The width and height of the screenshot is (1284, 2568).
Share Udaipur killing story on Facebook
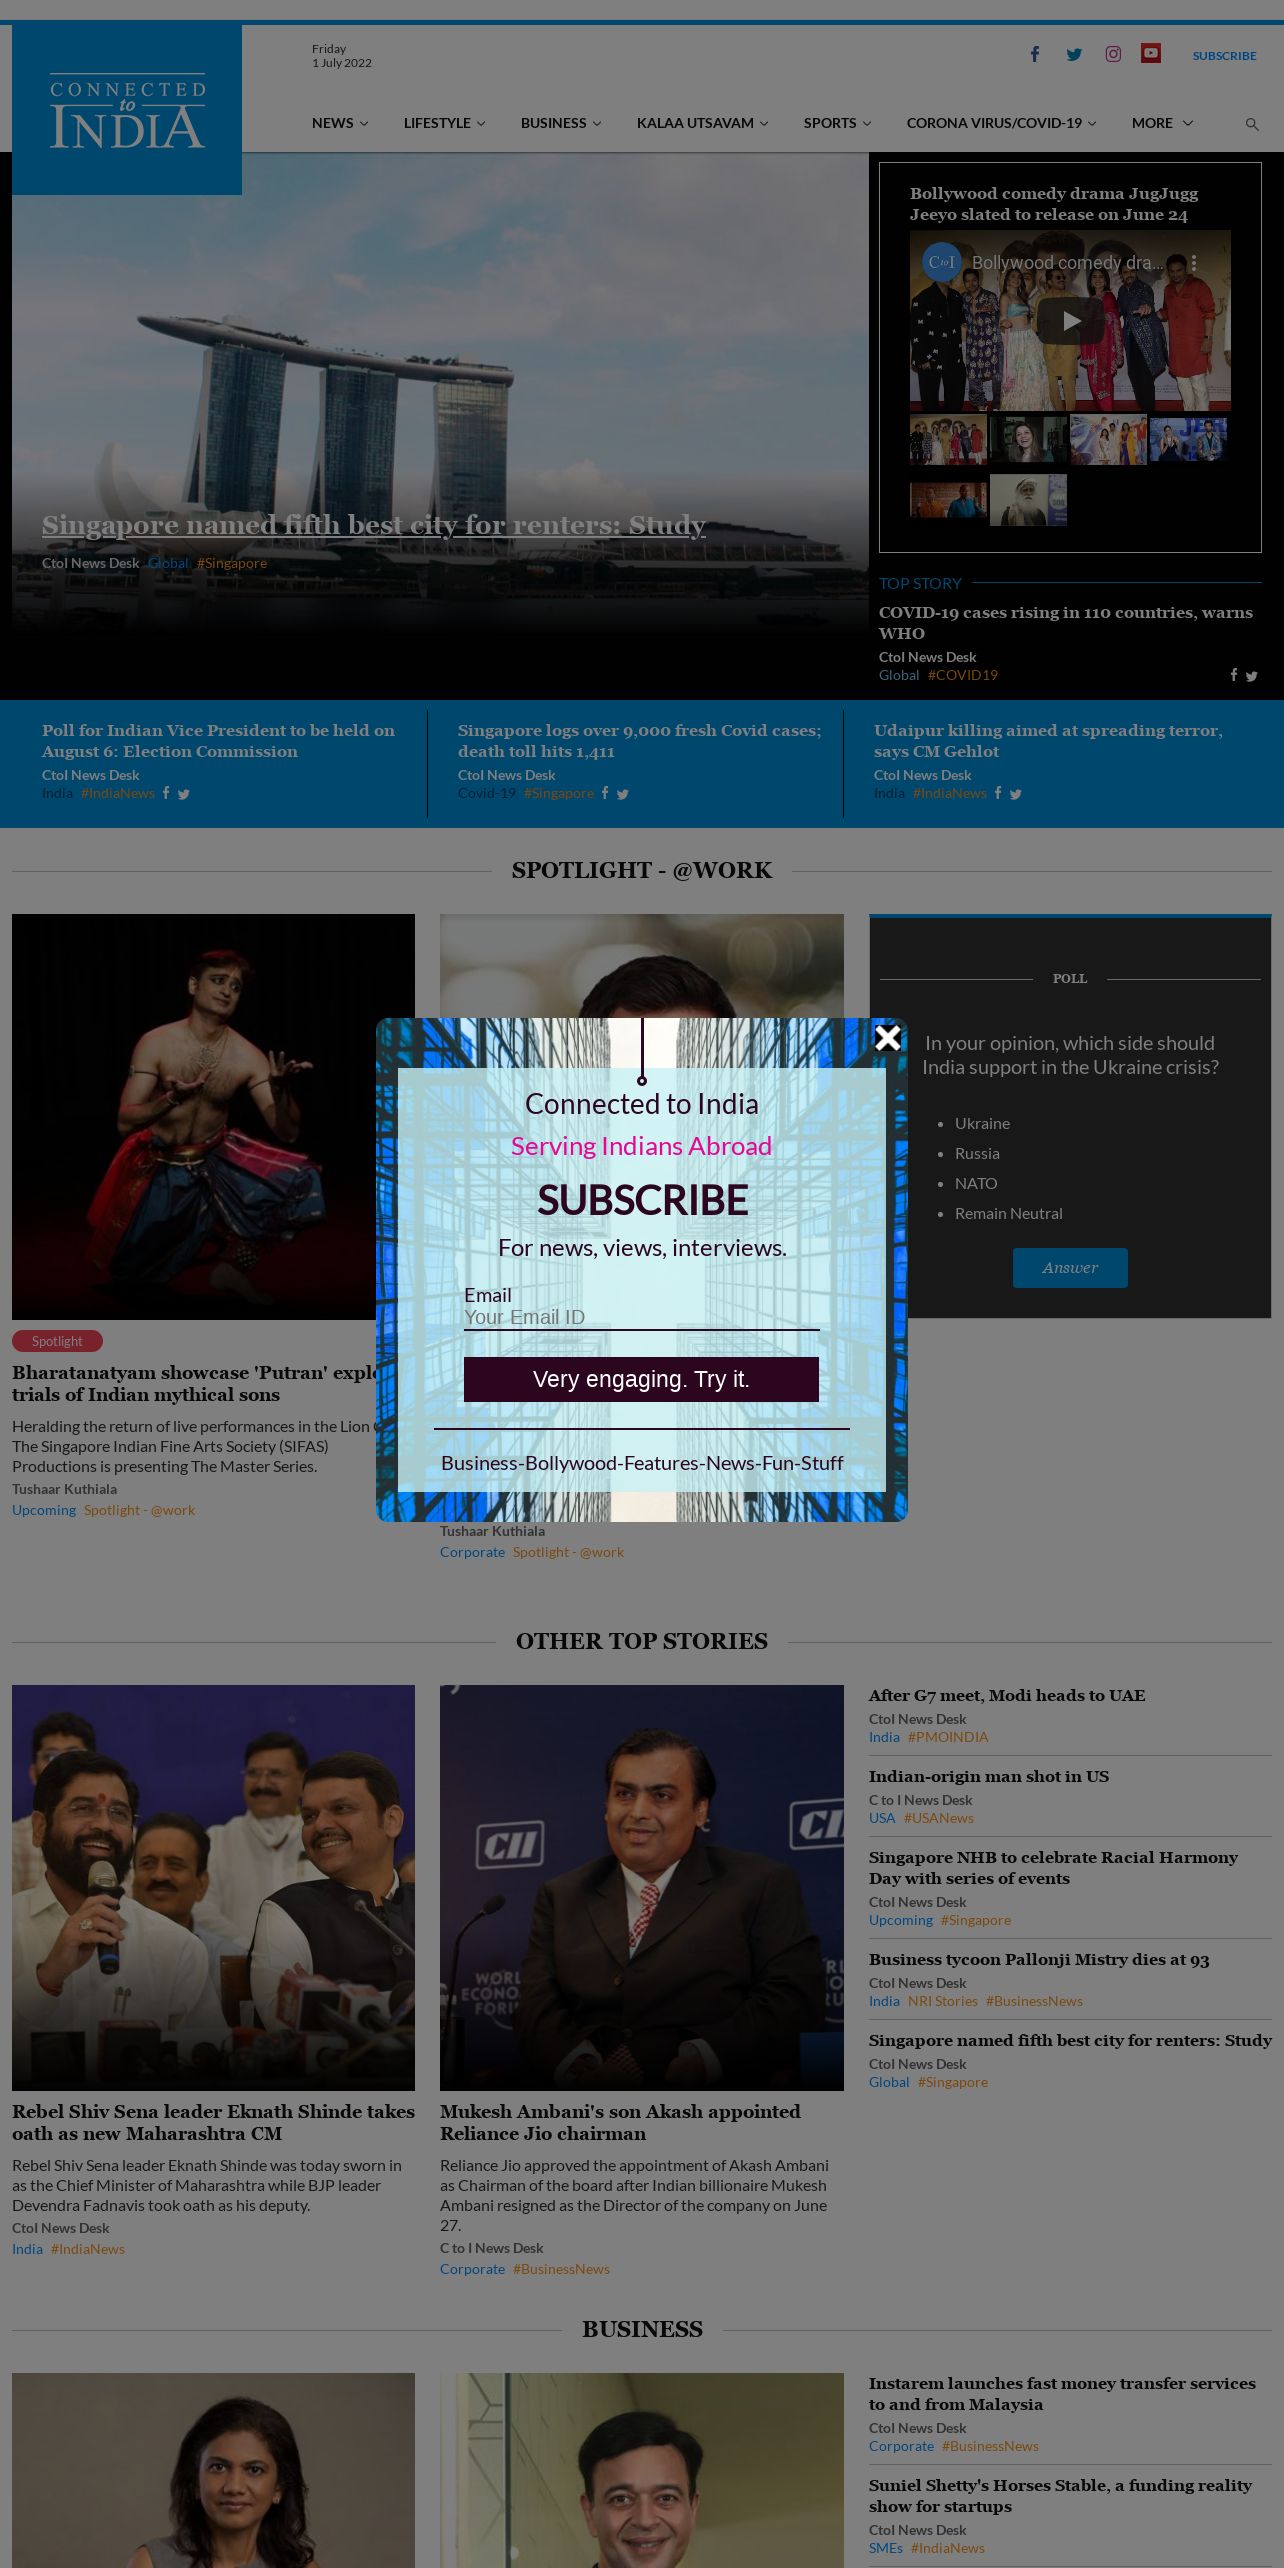(998, 793)
